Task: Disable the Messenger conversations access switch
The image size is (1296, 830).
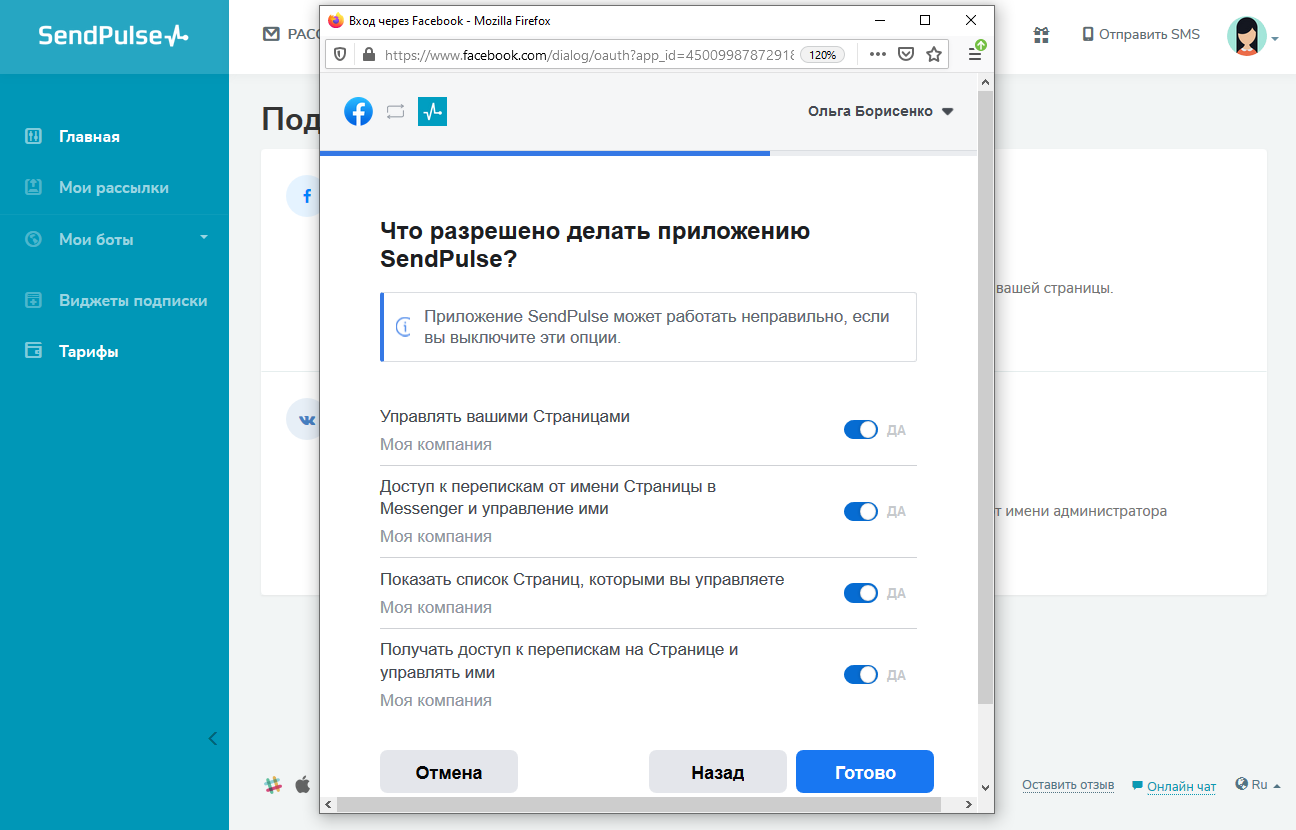Action: [x=861, y=512]
